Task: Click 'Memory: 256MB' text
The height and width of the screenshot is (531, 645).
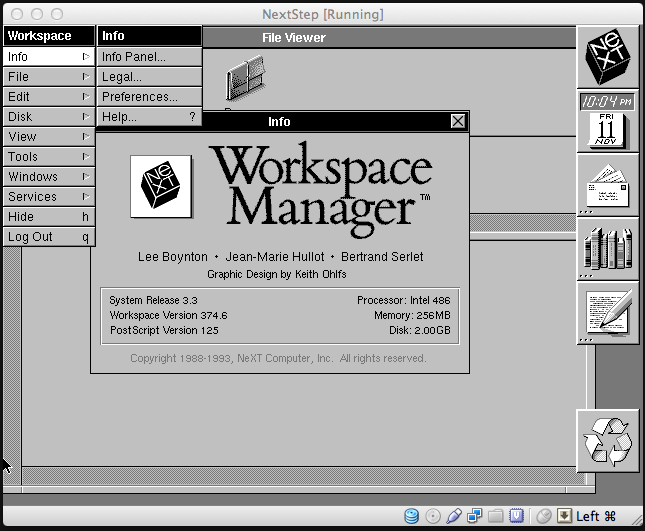Action: 412,315
